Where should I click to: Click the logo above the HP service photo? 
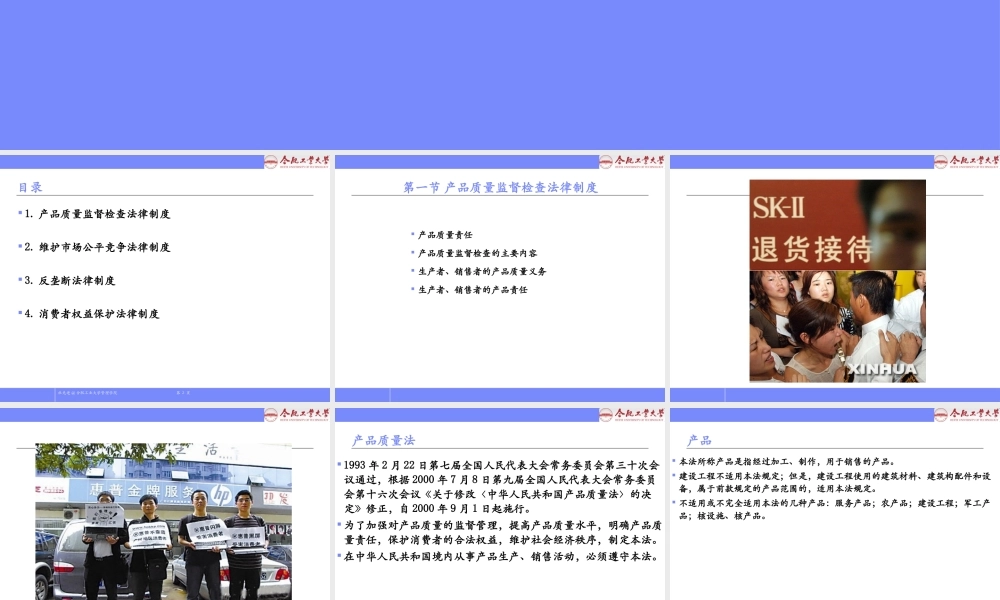pyautogui.click(x=296, y=414)
